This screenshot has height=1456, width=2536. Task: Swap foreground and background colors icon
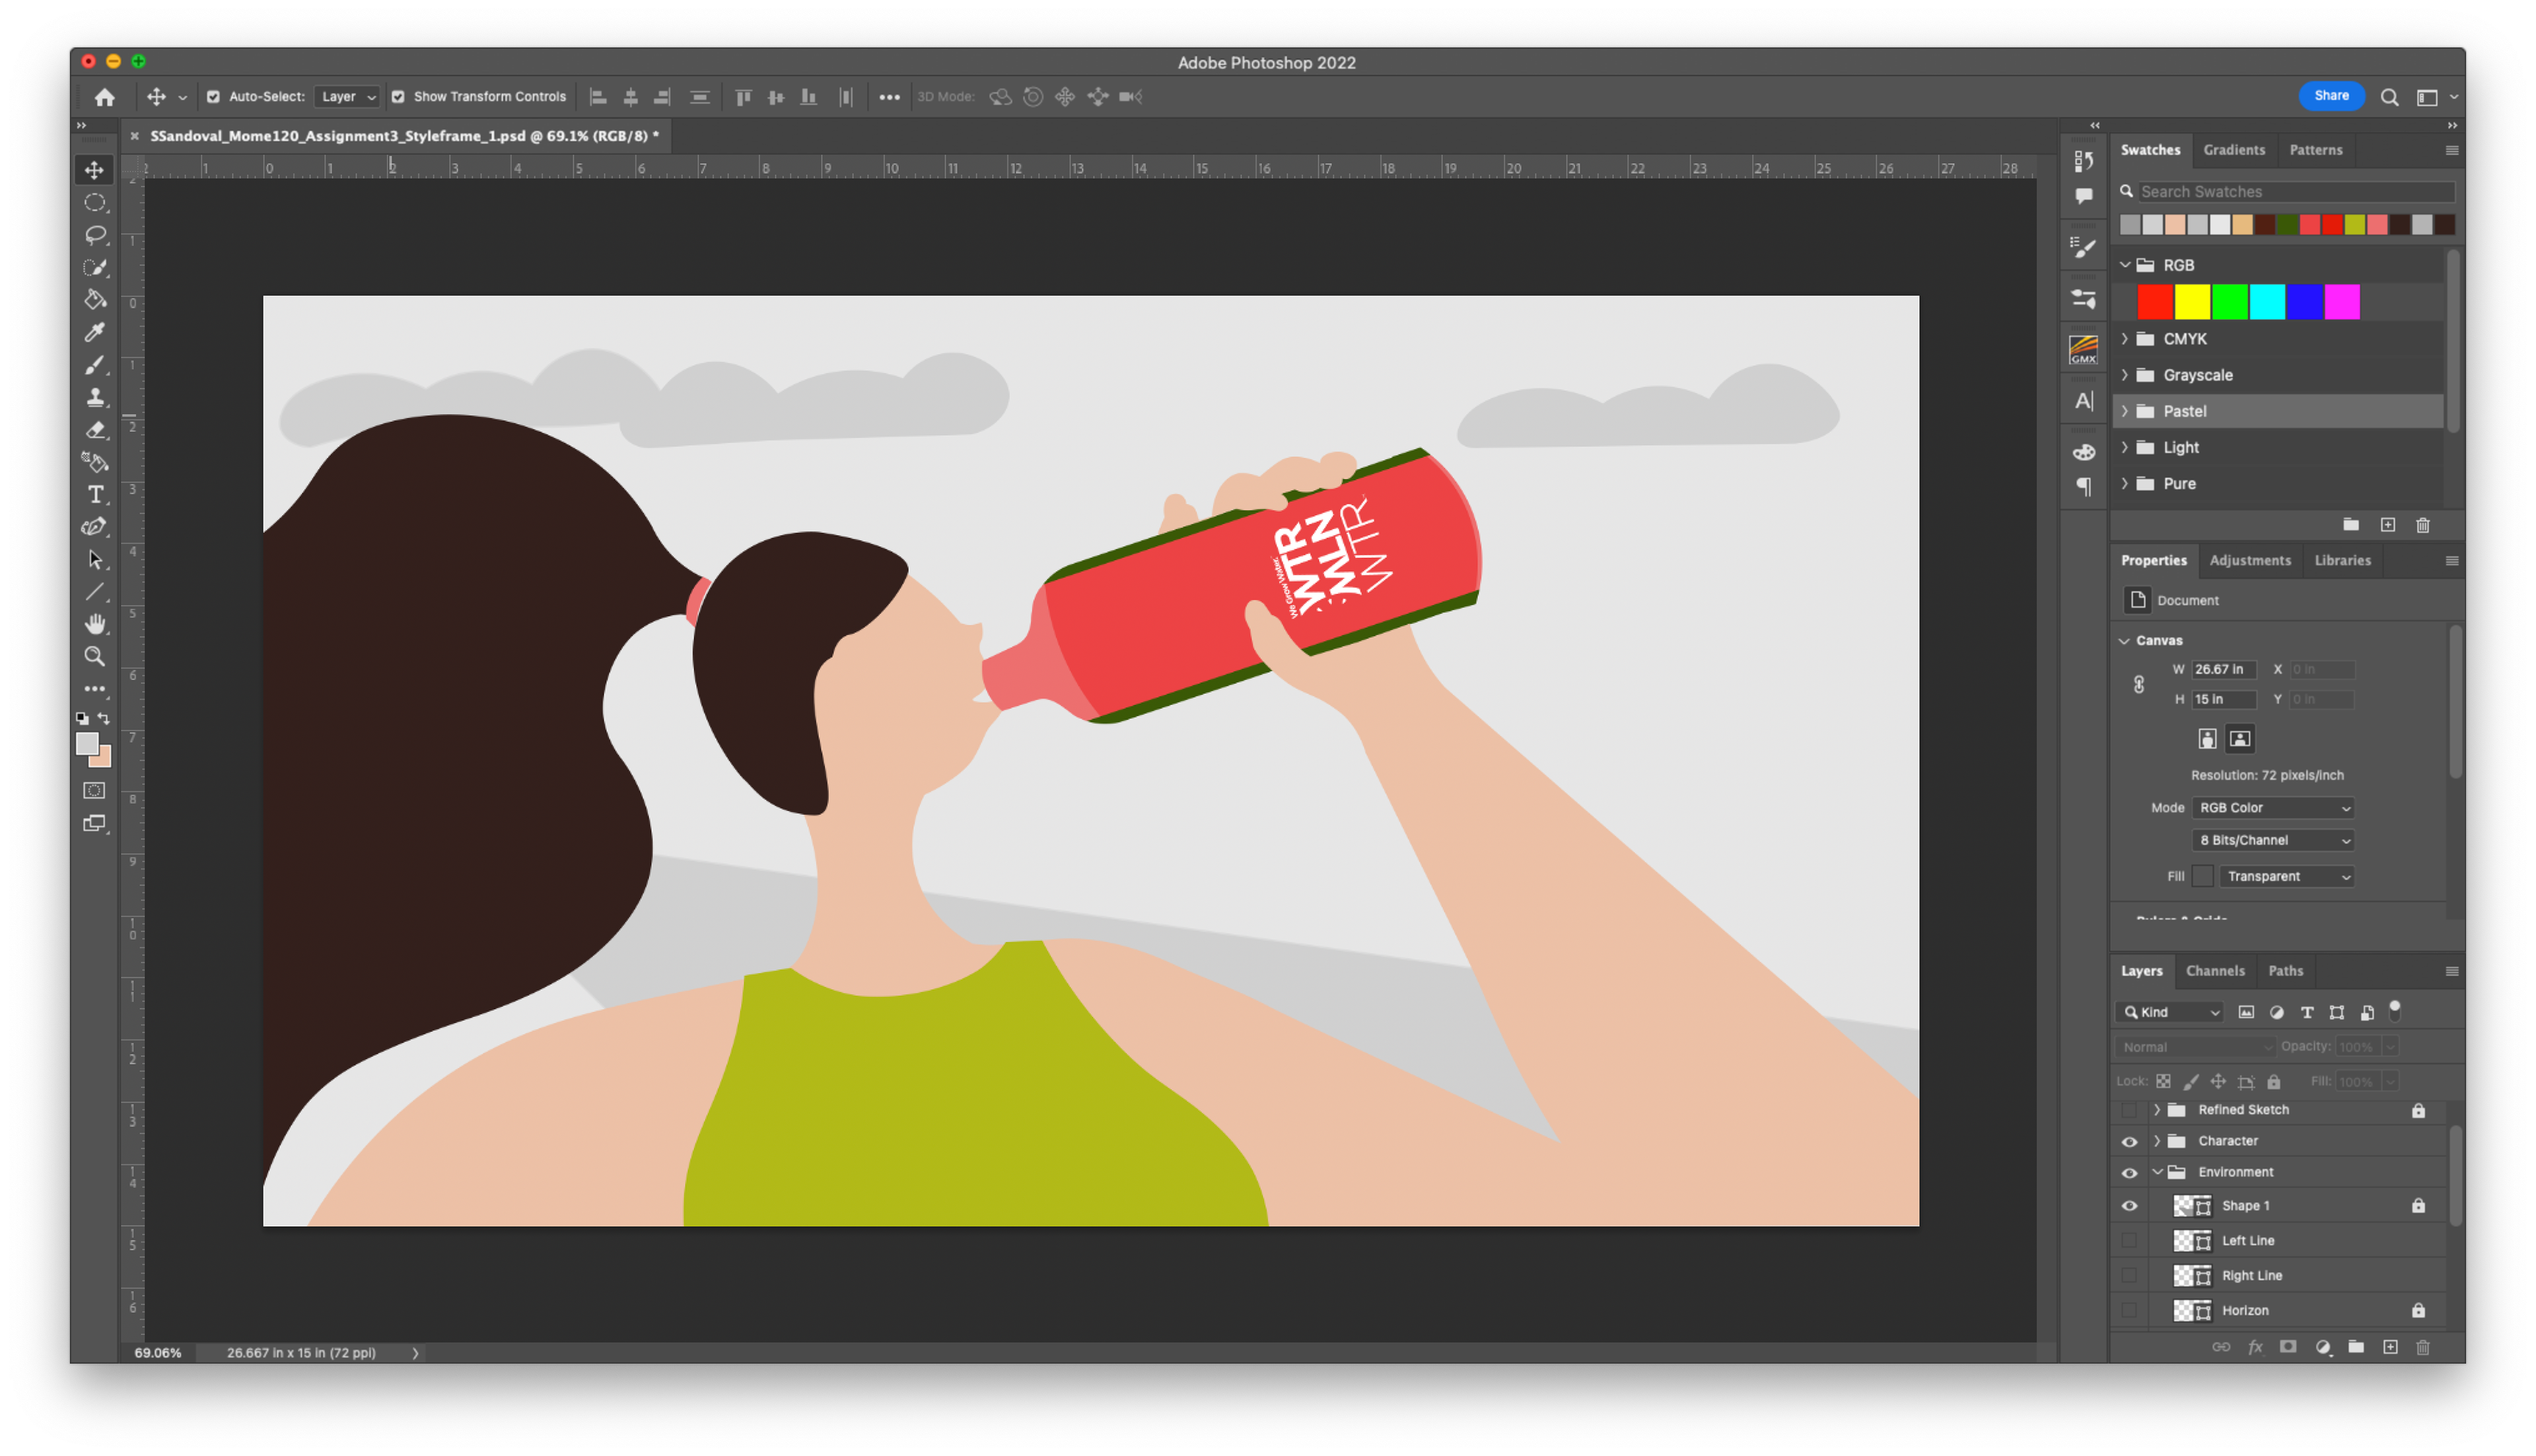point(104,718)
